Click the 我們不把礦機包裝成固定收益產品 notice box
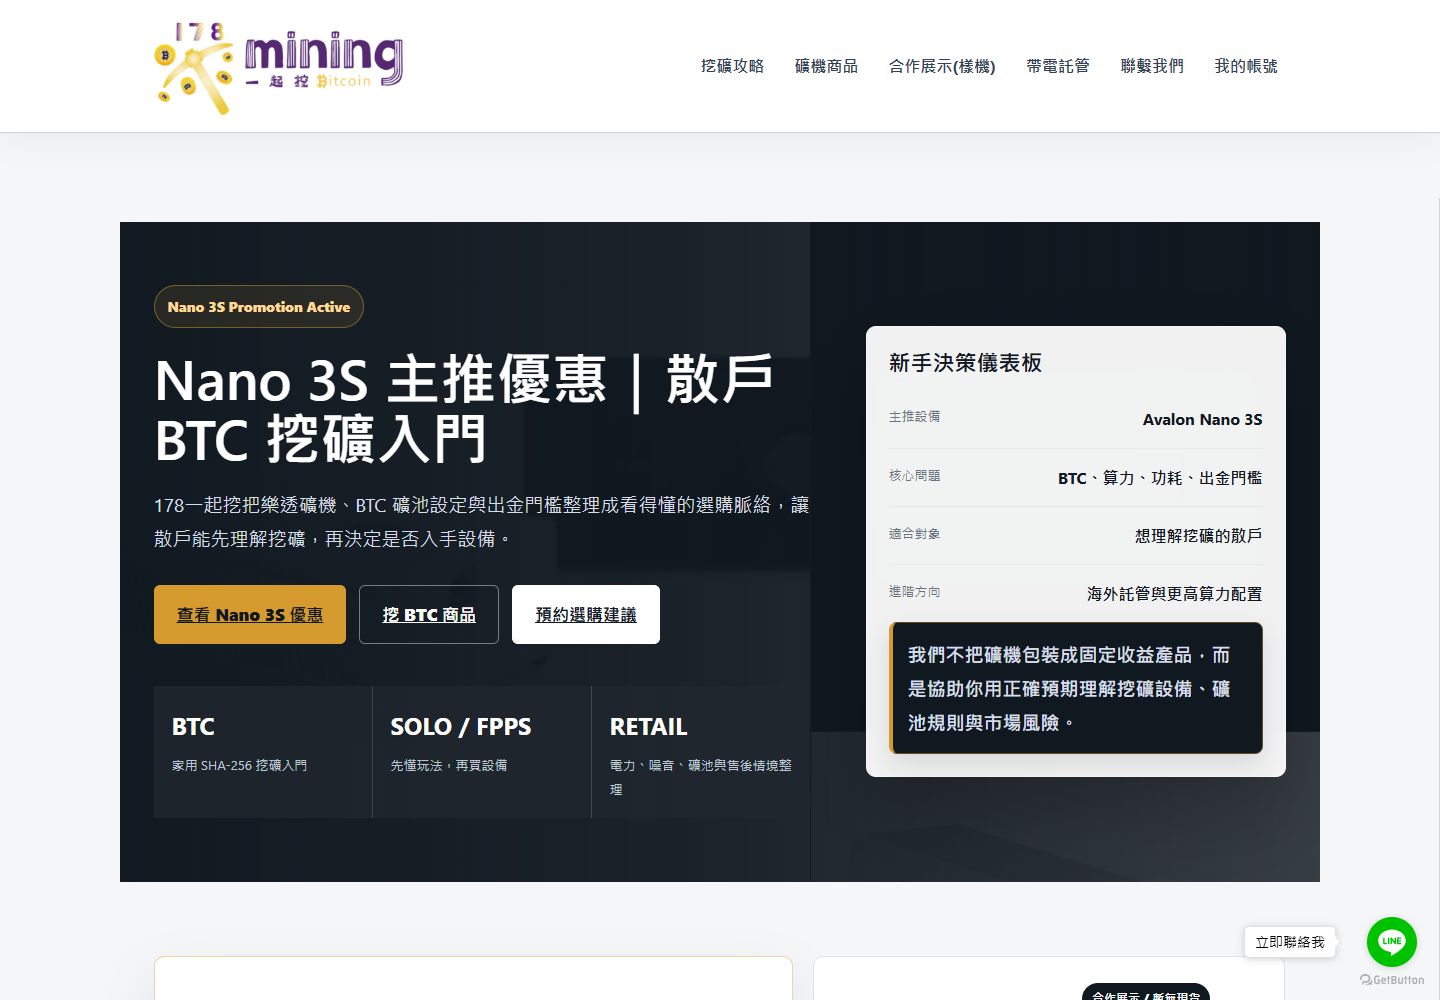Viewport: 1440px width, 1000px height. pos(1076,688)
